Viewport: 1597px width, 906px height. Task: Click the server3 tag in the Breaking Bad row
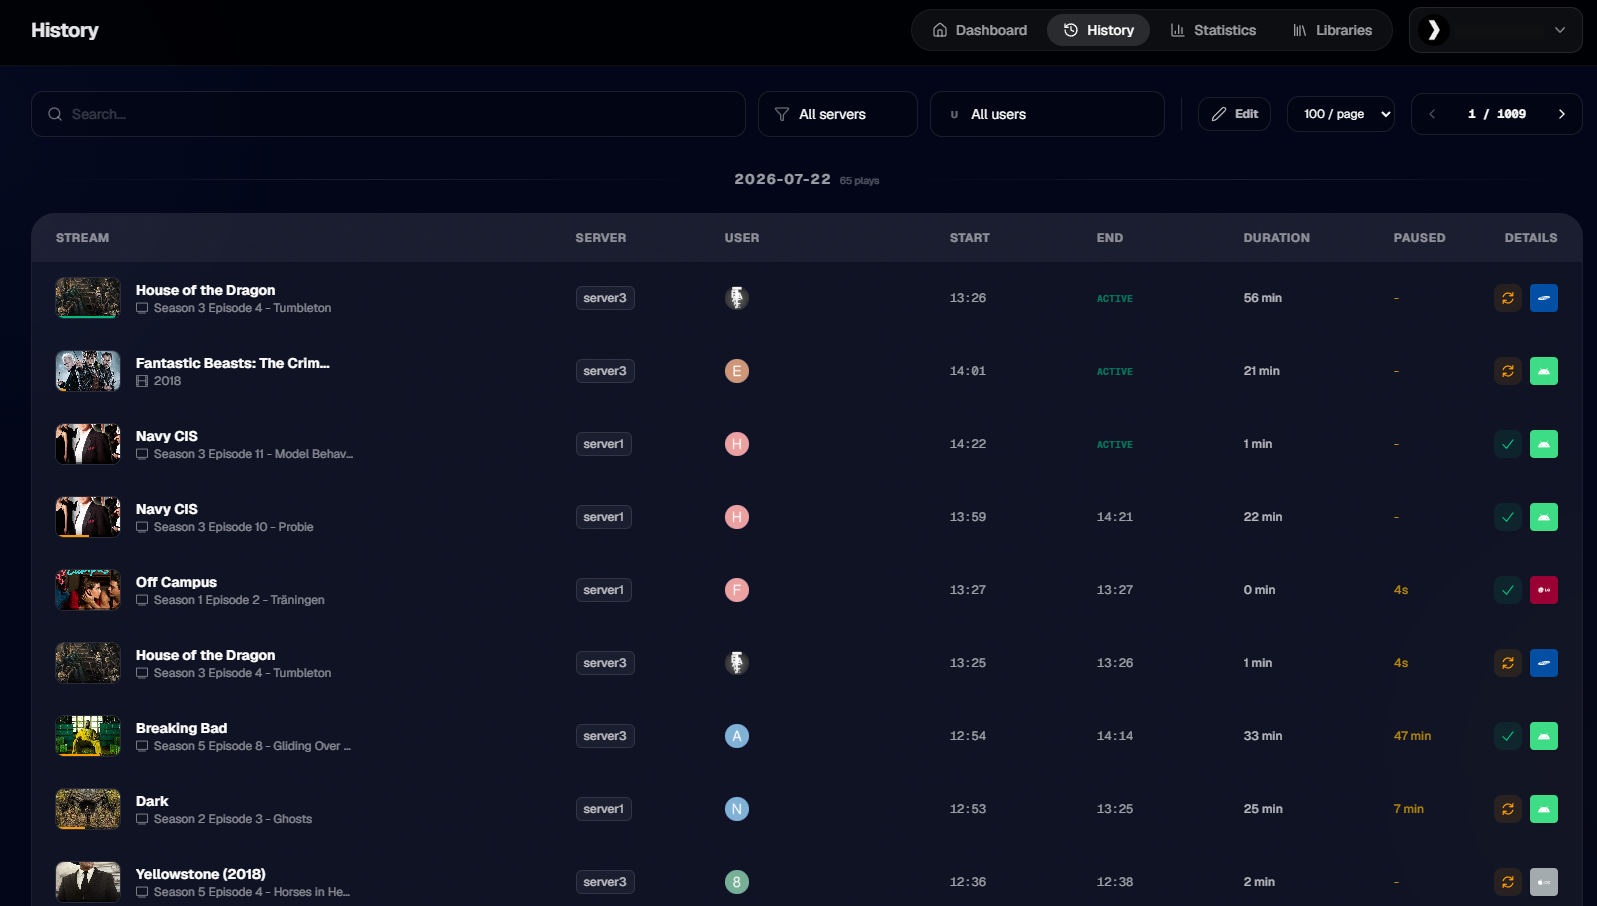[605, 736]
